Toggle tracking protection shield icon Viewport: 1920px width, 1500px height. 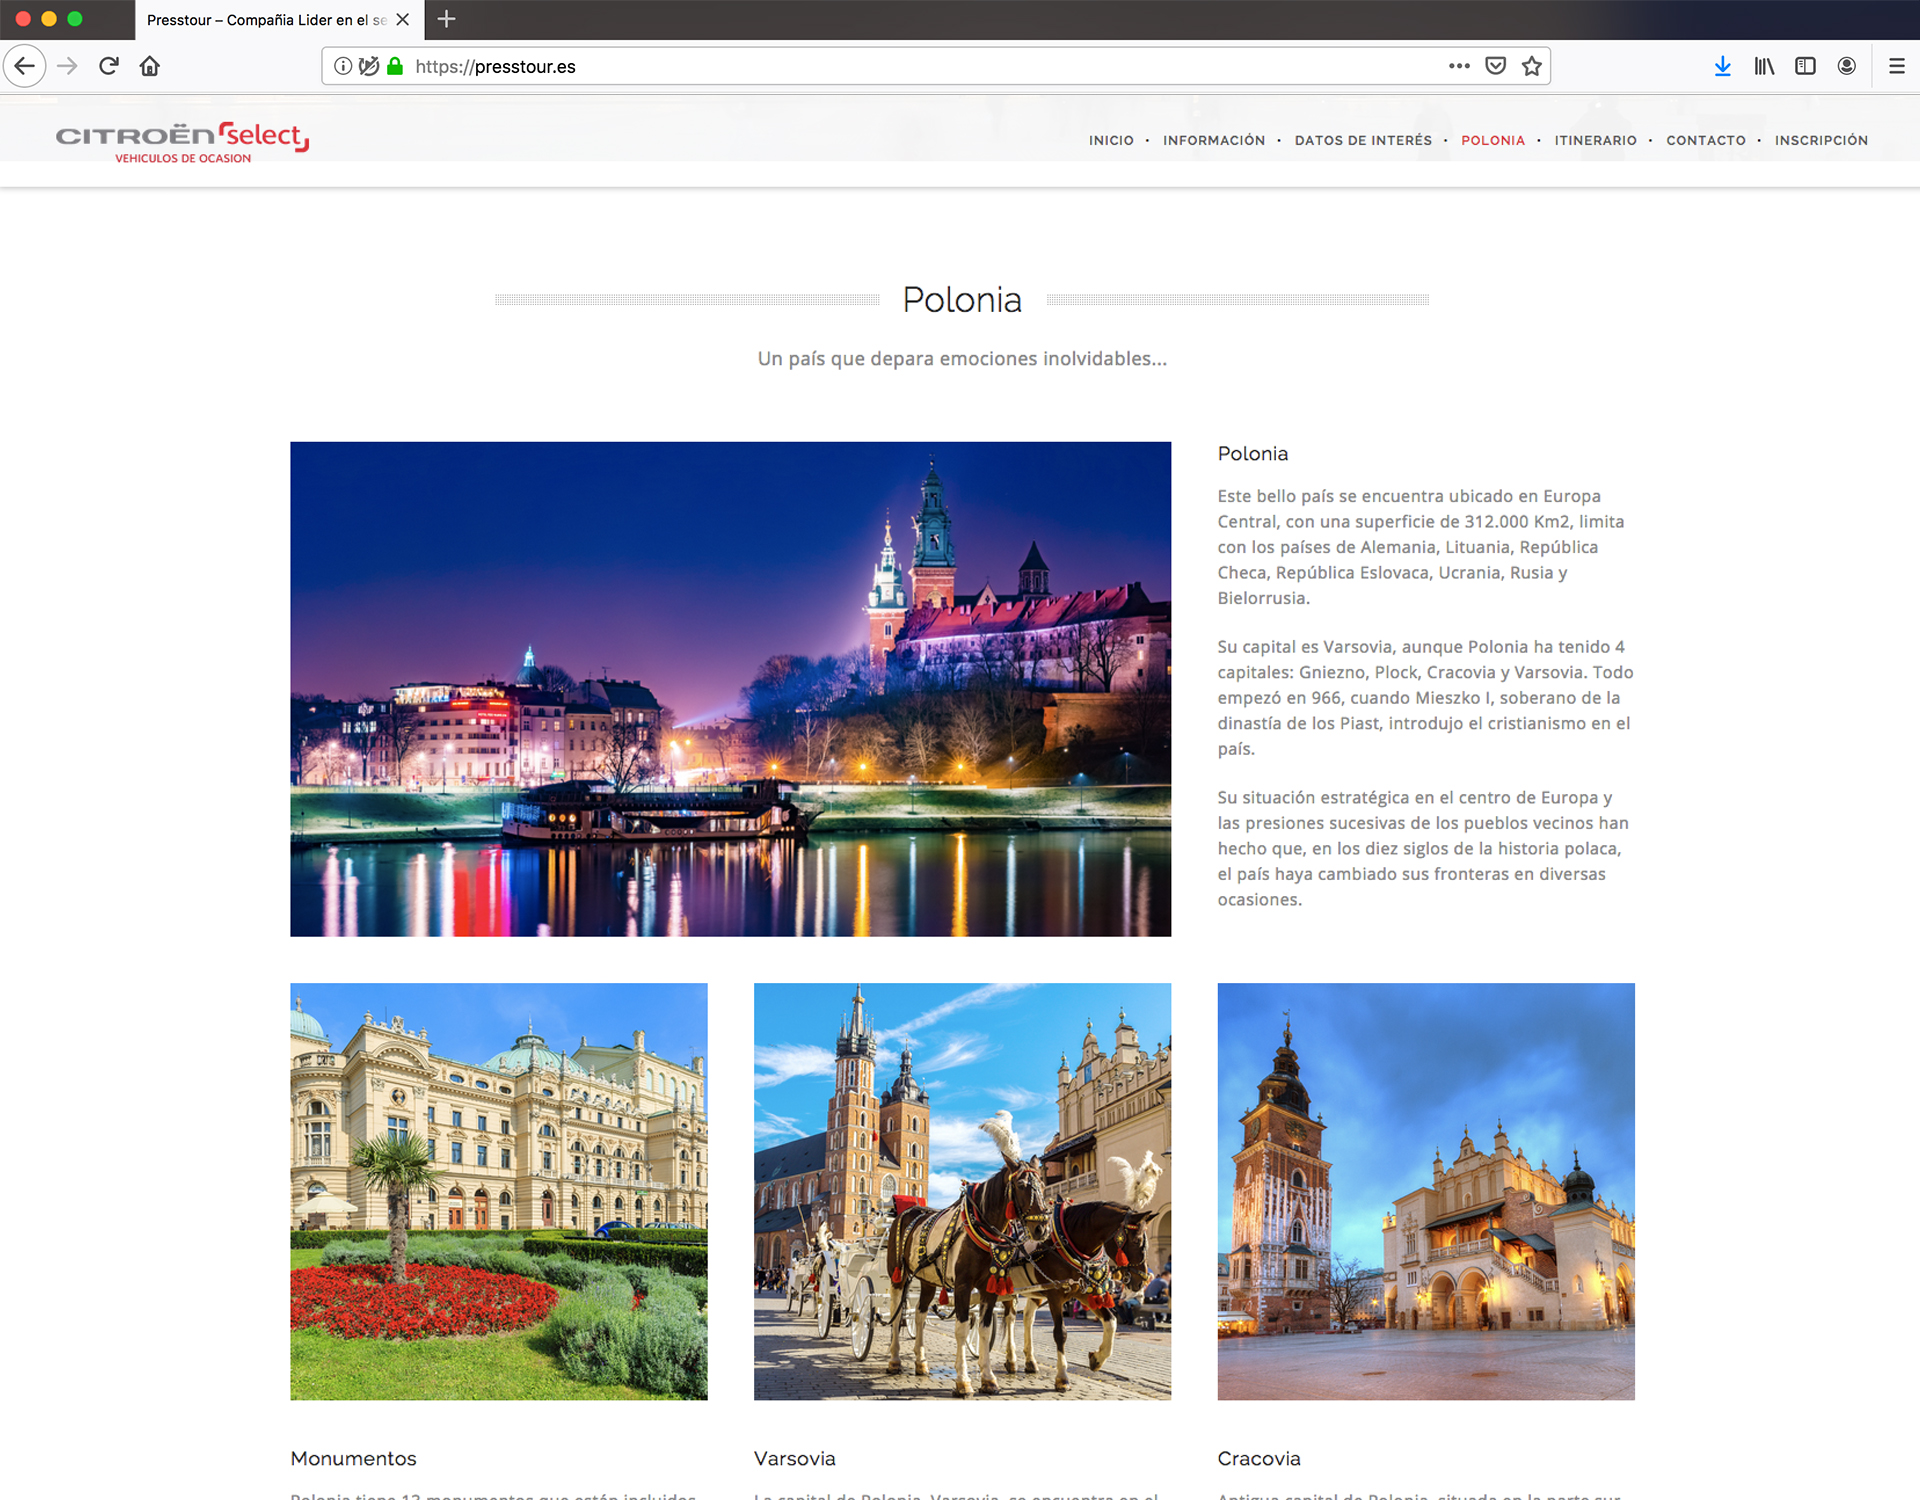tap(369, 66)
